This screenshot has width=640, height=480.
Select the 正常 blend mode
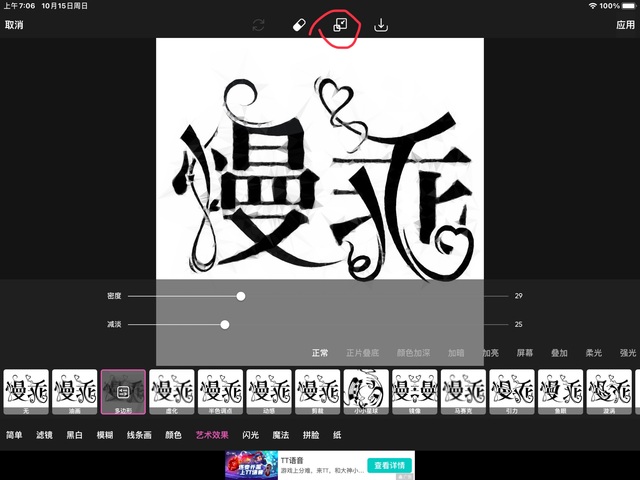coord(320,353)
